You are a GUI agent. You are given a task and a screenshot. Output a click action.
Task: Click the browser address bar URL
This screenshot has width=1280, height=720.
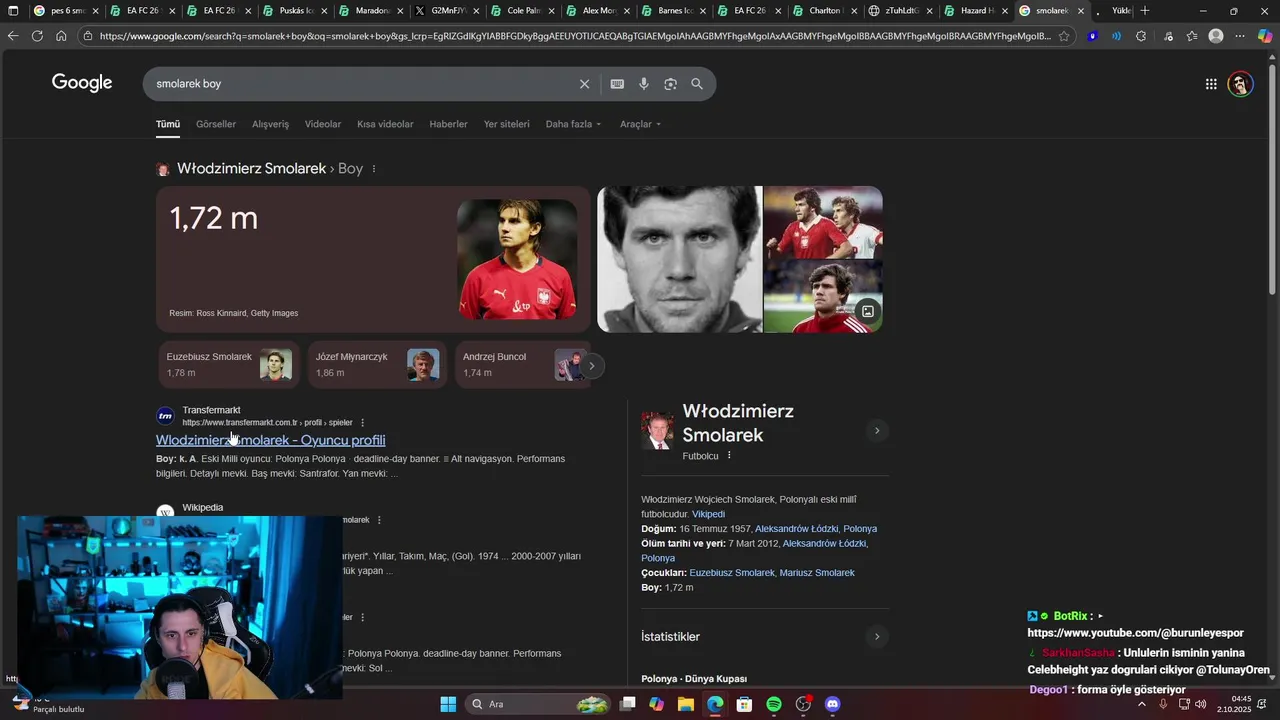(575, 36)
